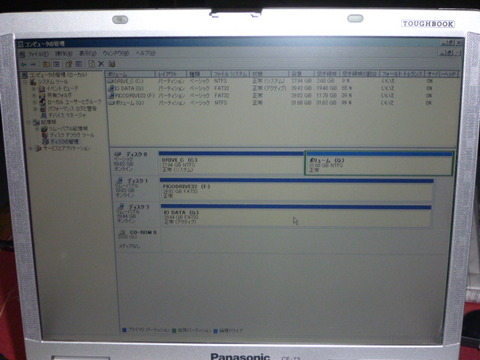The height and width of the screenshot is (360, 480).
Task: Click the ディスク 0 disk label
Action: tap(137, 155)
